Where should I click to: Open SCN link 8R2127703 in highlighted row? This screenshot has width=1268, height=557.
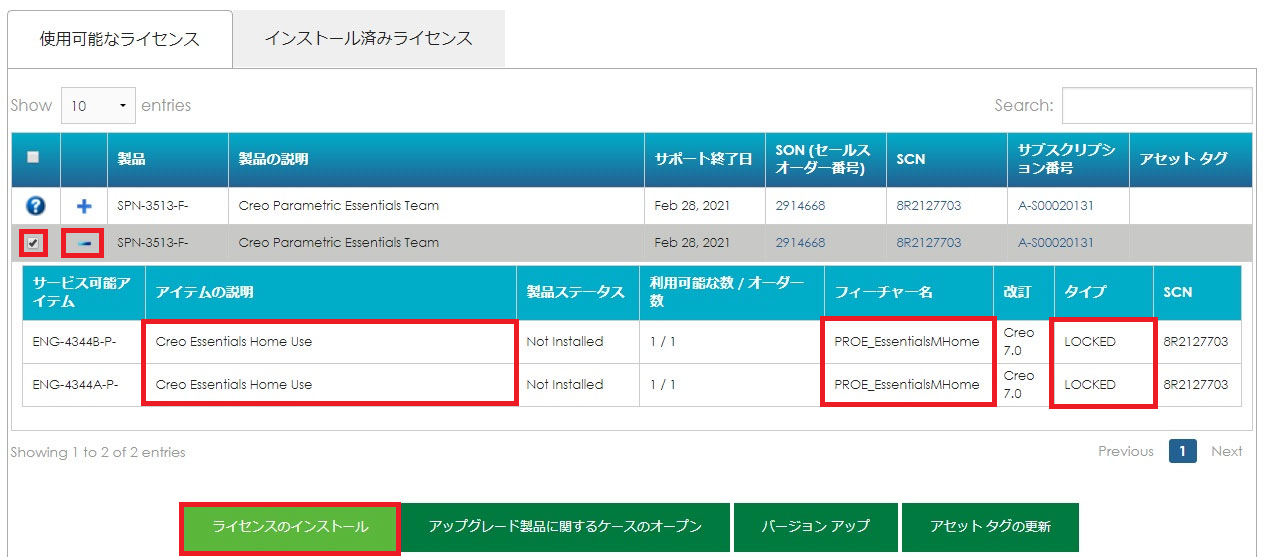pyautogui.click(x=929, y=243)
